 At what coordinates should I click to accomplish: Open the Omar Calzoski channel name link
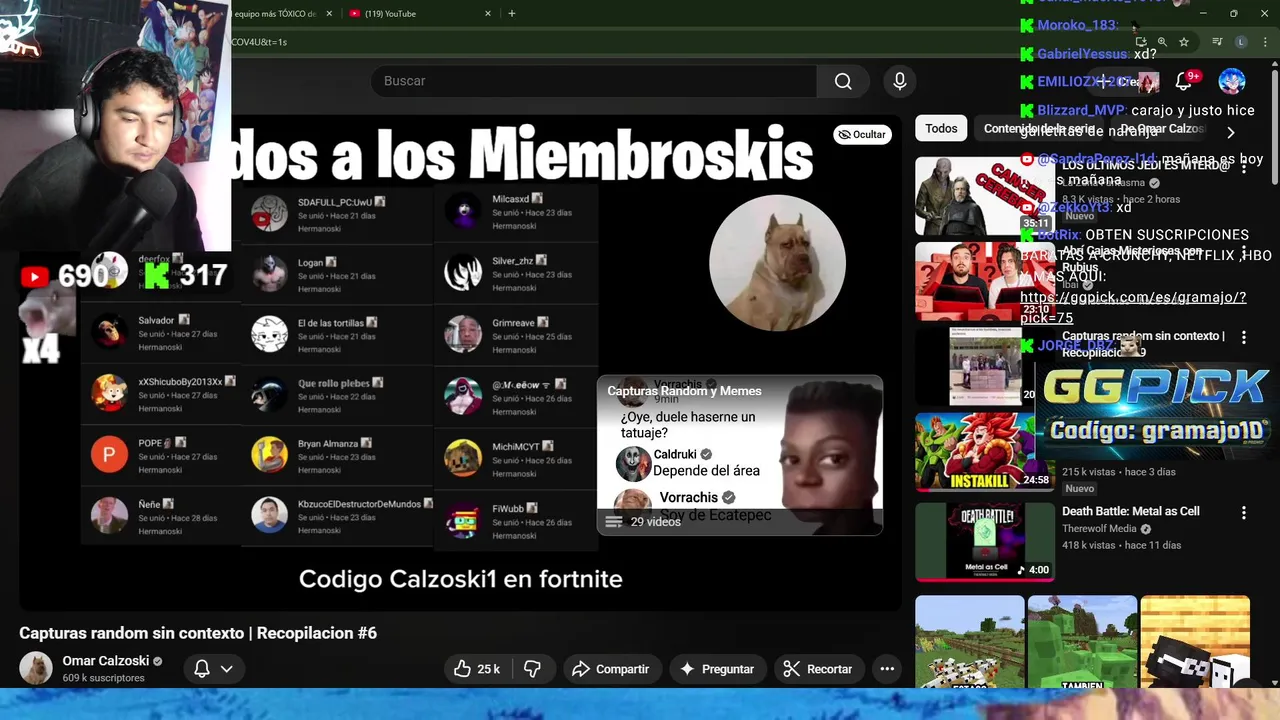105,661
